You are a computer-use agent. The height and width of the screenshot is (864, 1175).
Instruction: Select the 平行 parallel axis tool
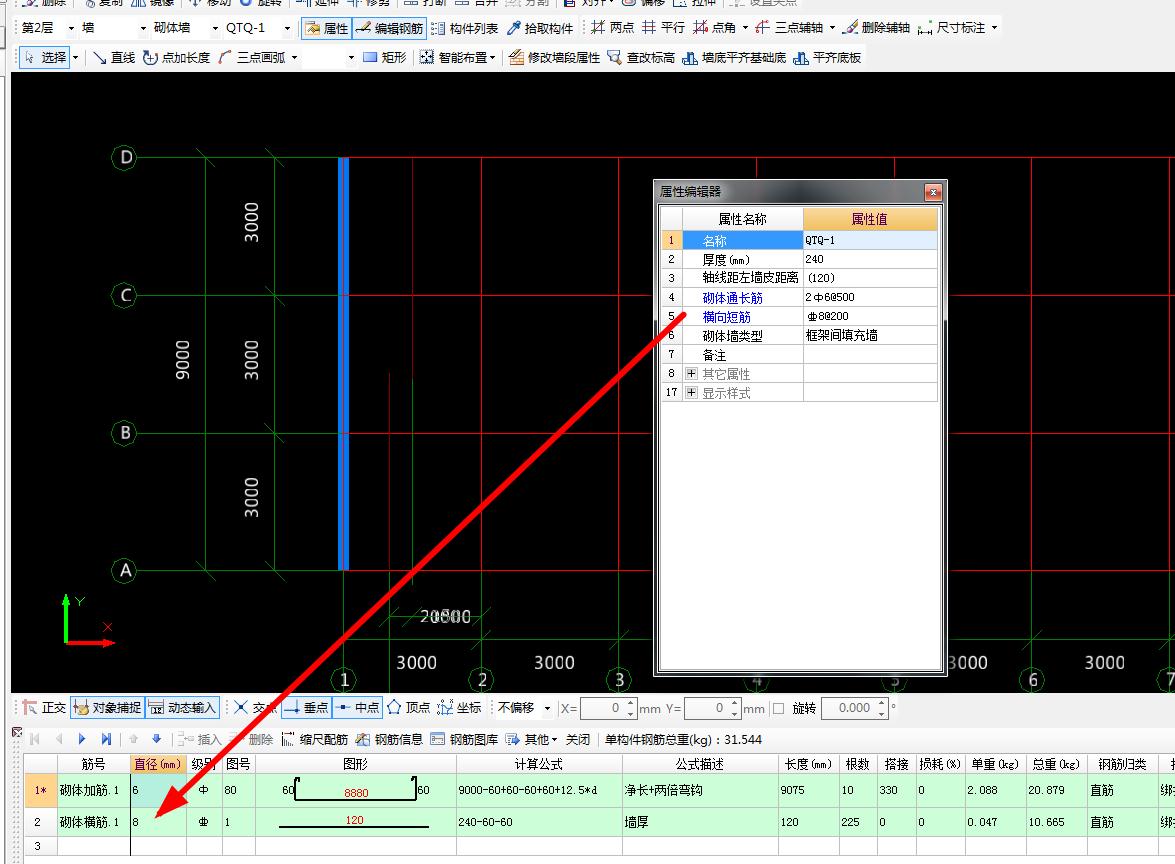click(x=664, y=28)
